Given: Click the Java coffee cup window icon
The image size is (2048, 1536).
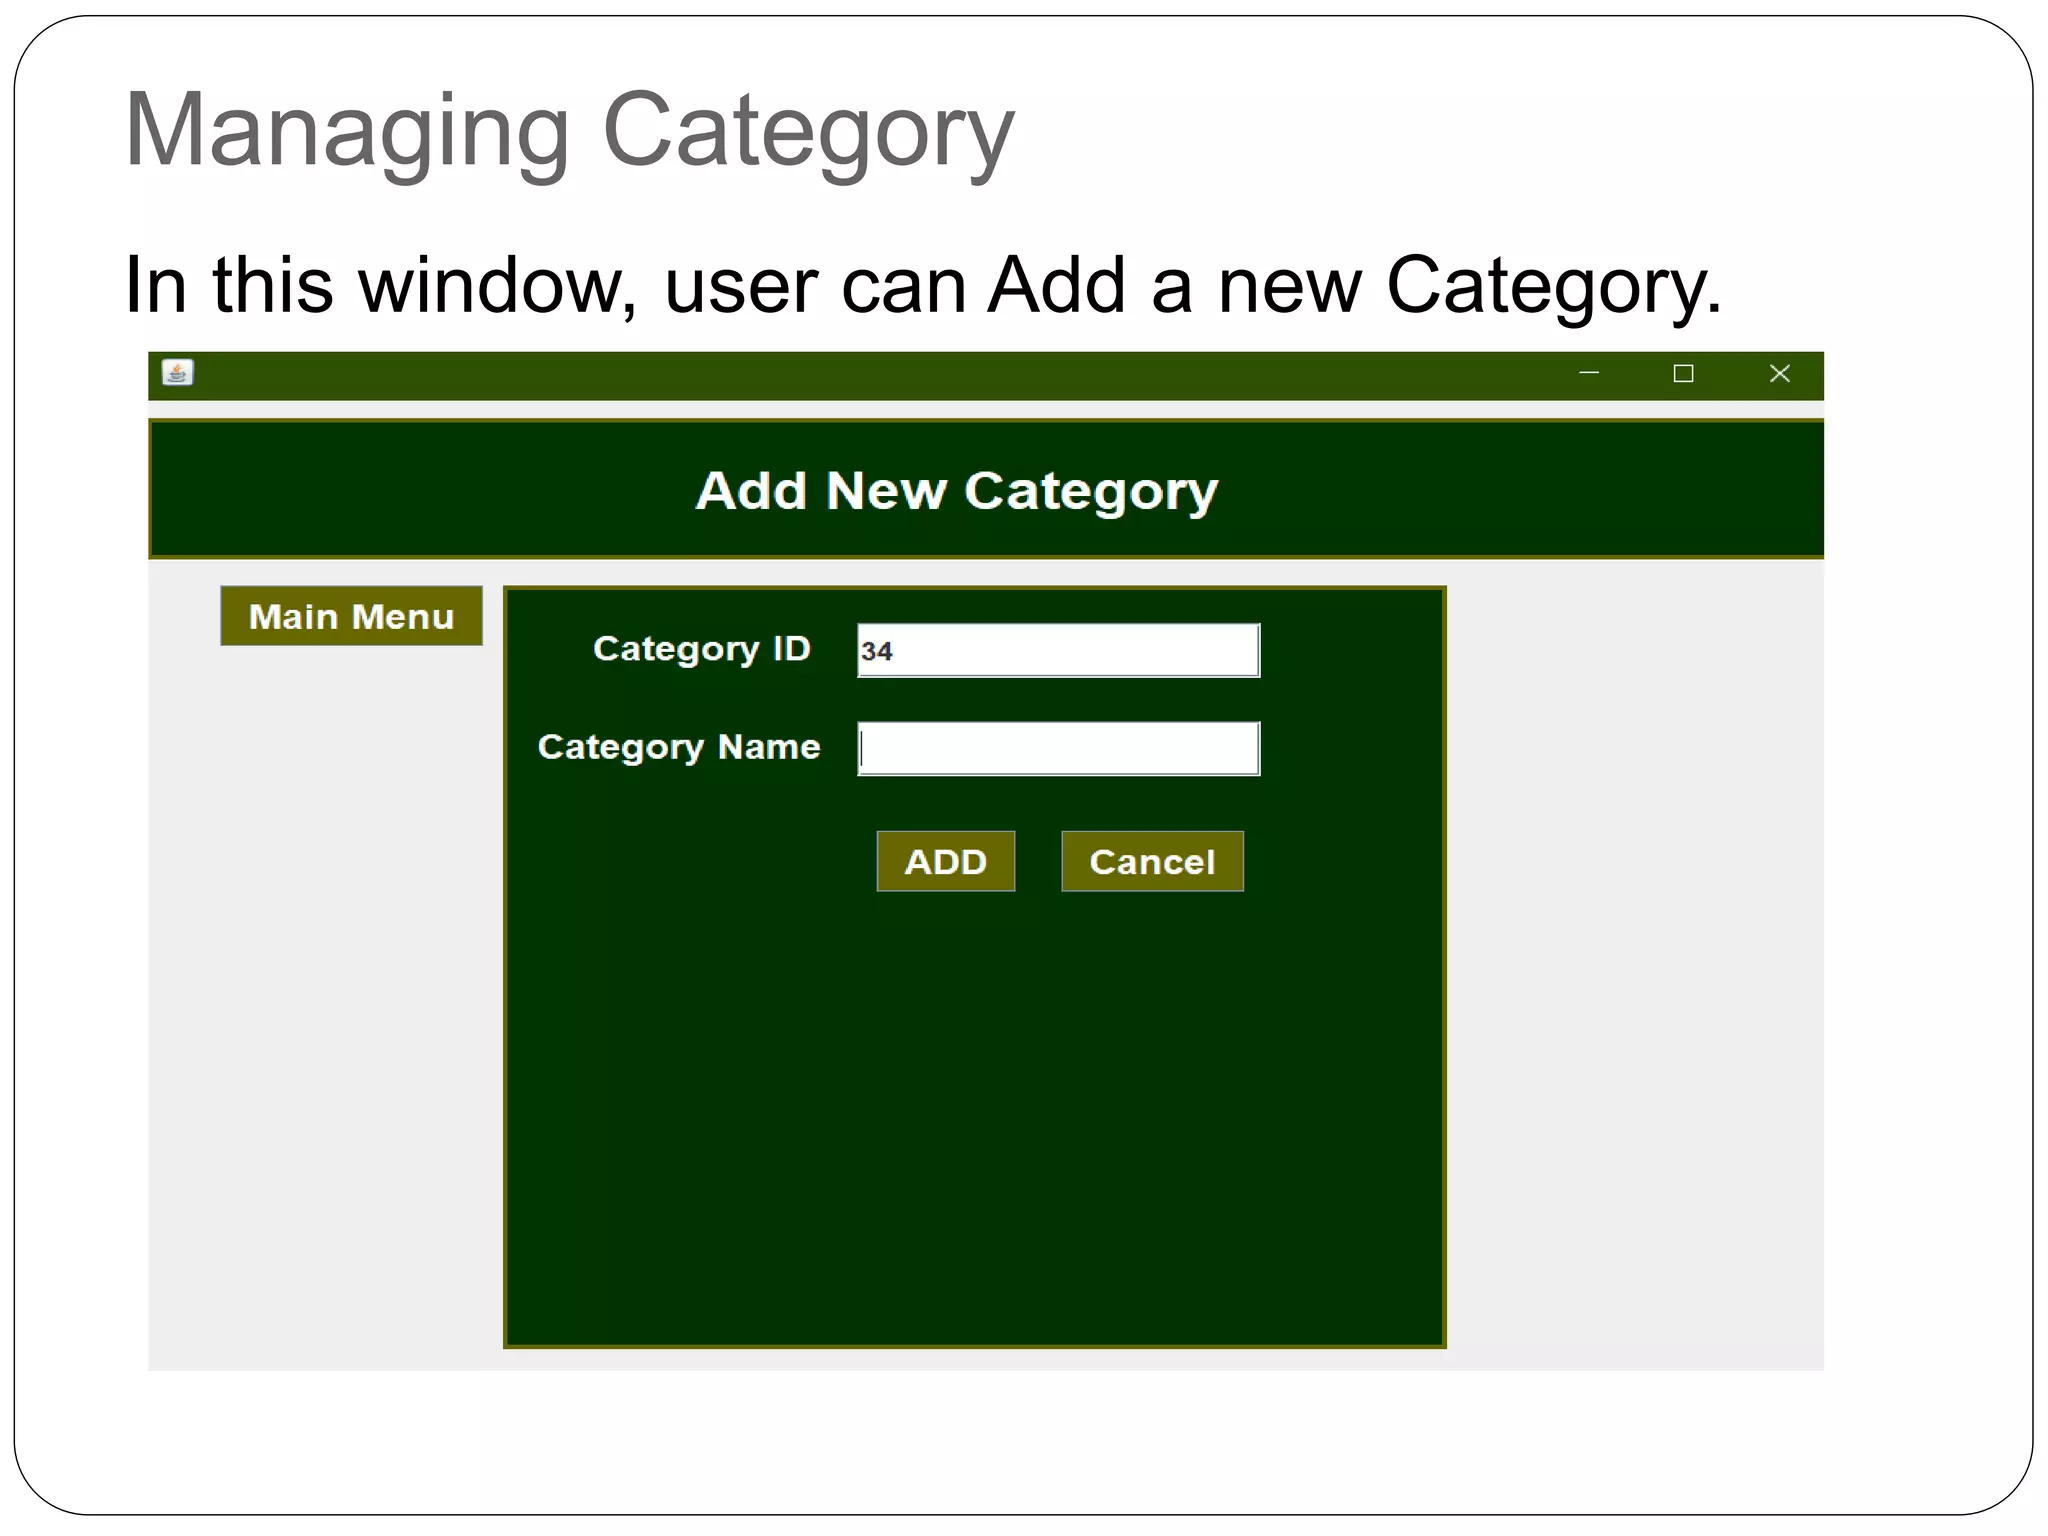Looking at the screenshot, I should [x=178, y=373].
